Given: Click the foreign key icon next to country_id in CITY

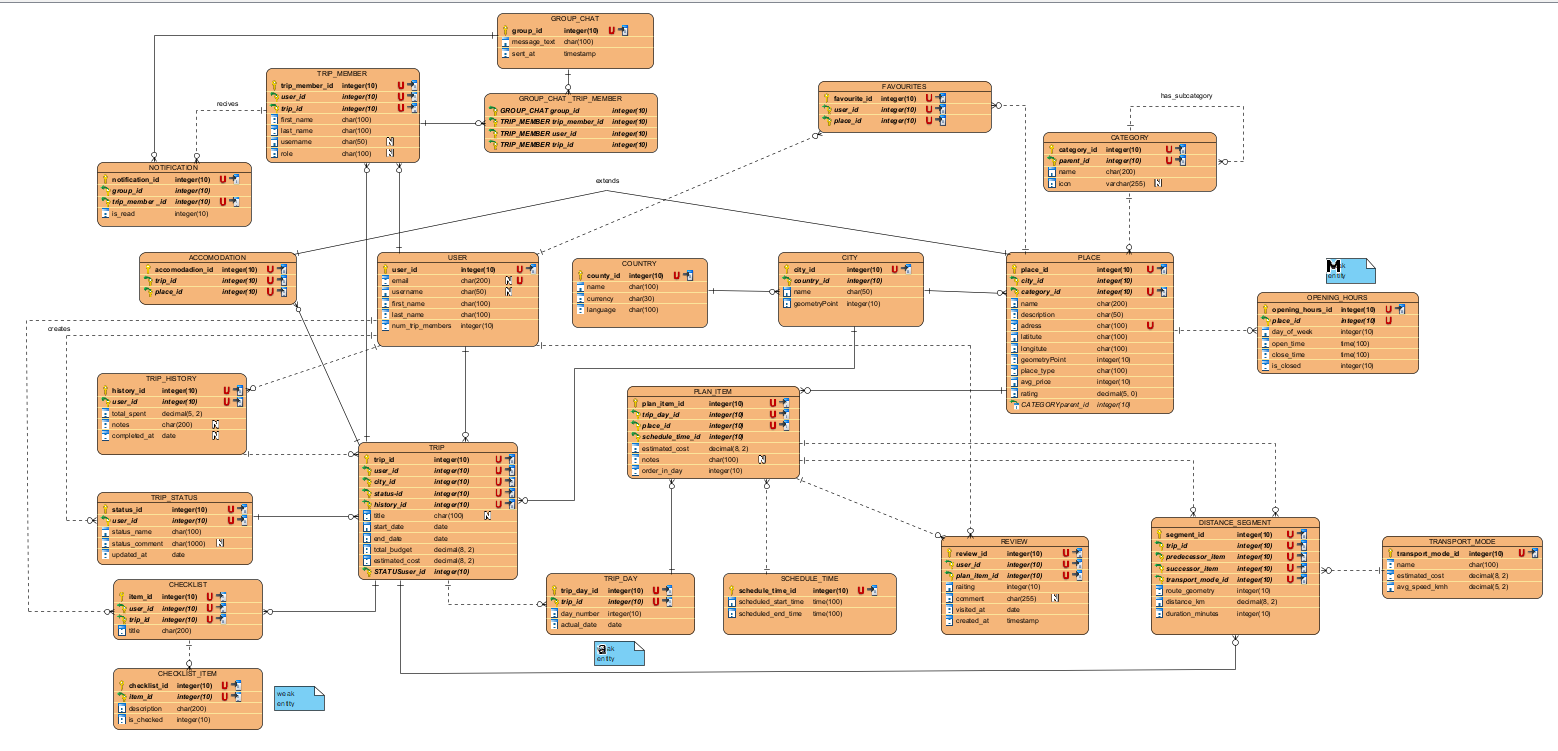Looking at the screenshot, I should click(x=787, y=281).
